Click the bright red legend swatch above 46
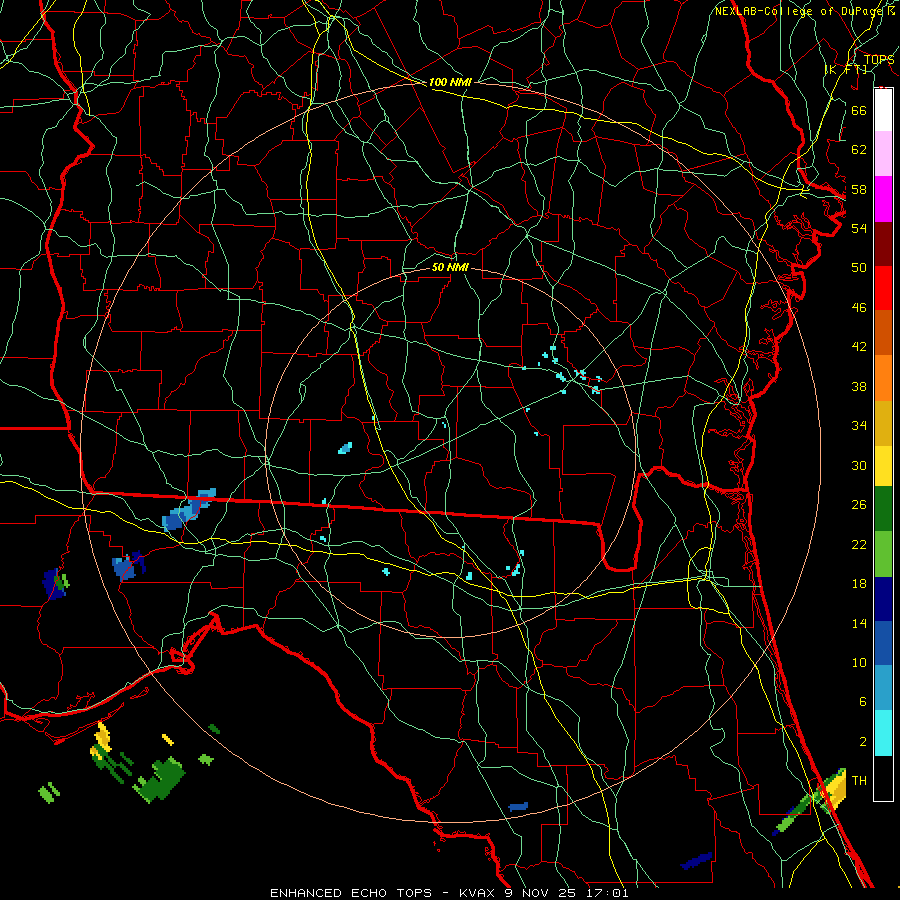Image resolution: width=900 pixels, height=900 pixels. 883,288
